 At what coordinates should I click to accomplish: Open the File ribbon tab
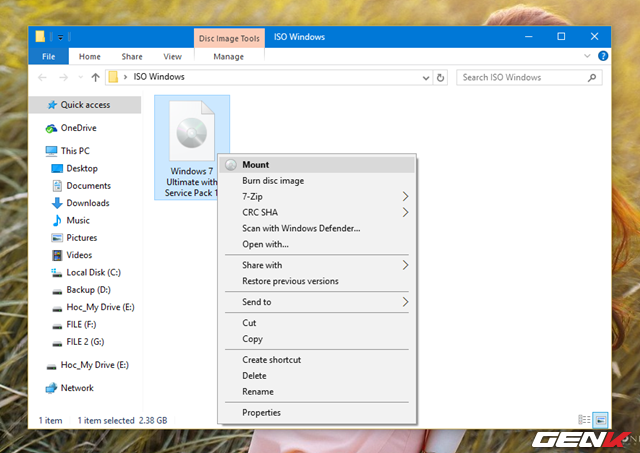49,56
